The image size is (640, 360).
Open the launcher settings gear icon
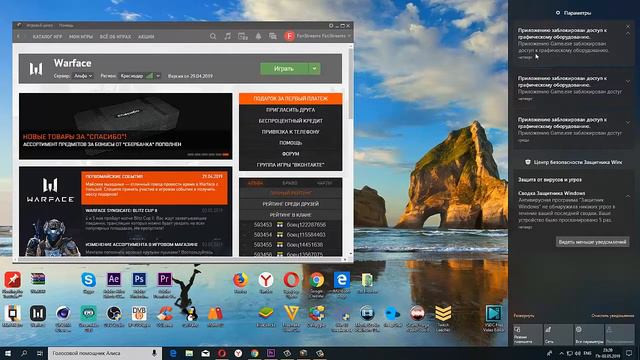[x=331, y=26]
